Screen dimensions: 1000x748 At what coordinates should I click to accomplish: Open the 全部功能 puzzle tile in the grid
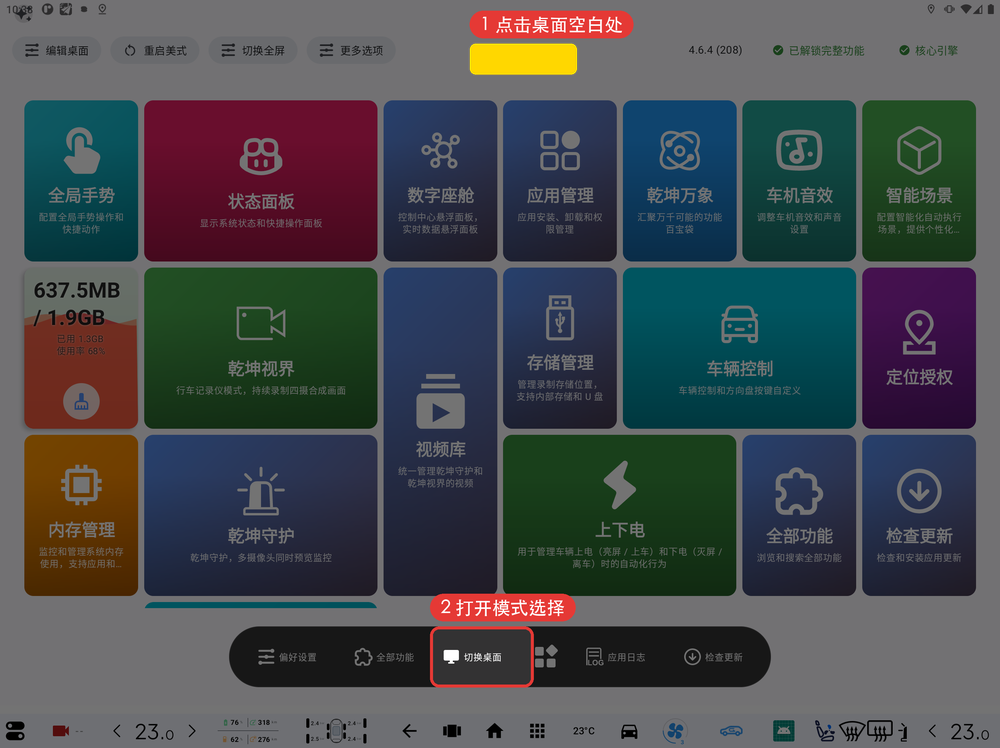(799, 515)
